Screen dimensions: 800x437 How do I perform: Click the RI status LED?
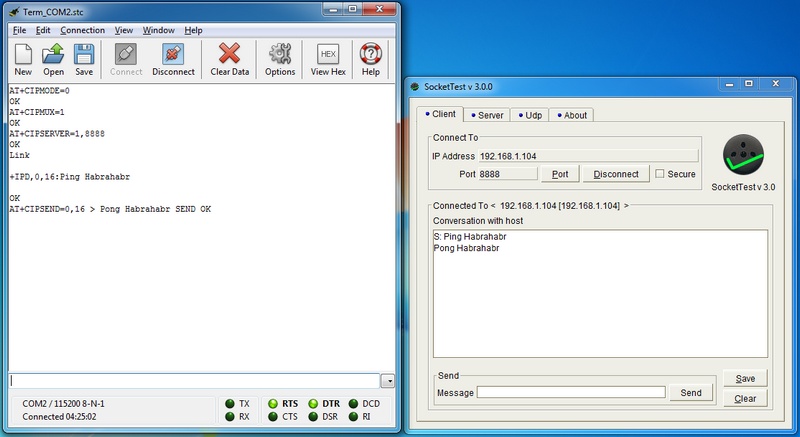(x=353, y=417)
